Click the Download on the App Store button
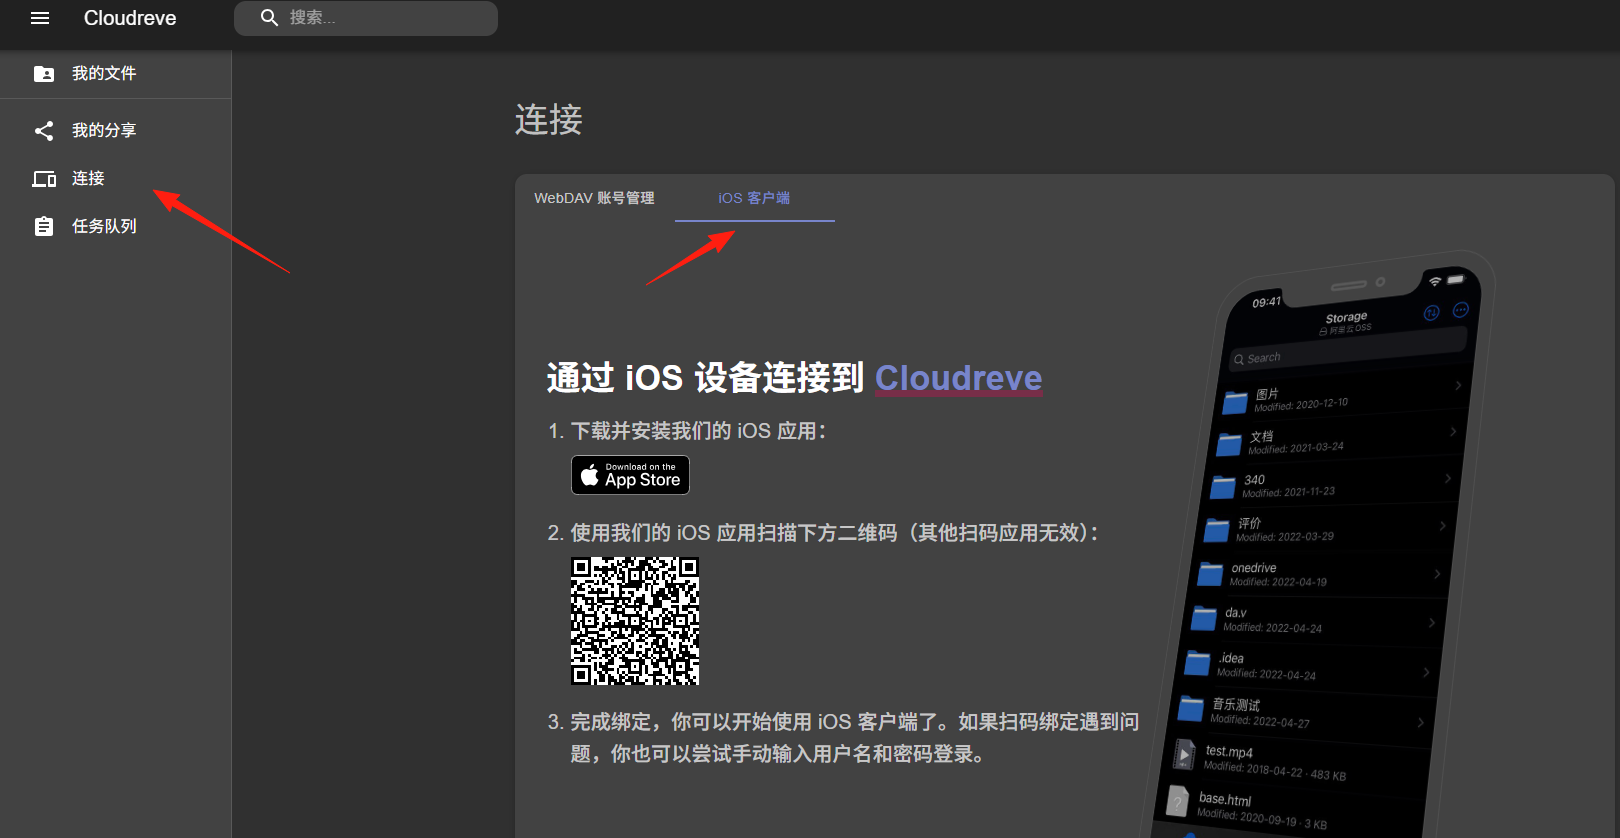Image resolution: width=1620 pixels, height=838 pixels. point(630,475)
